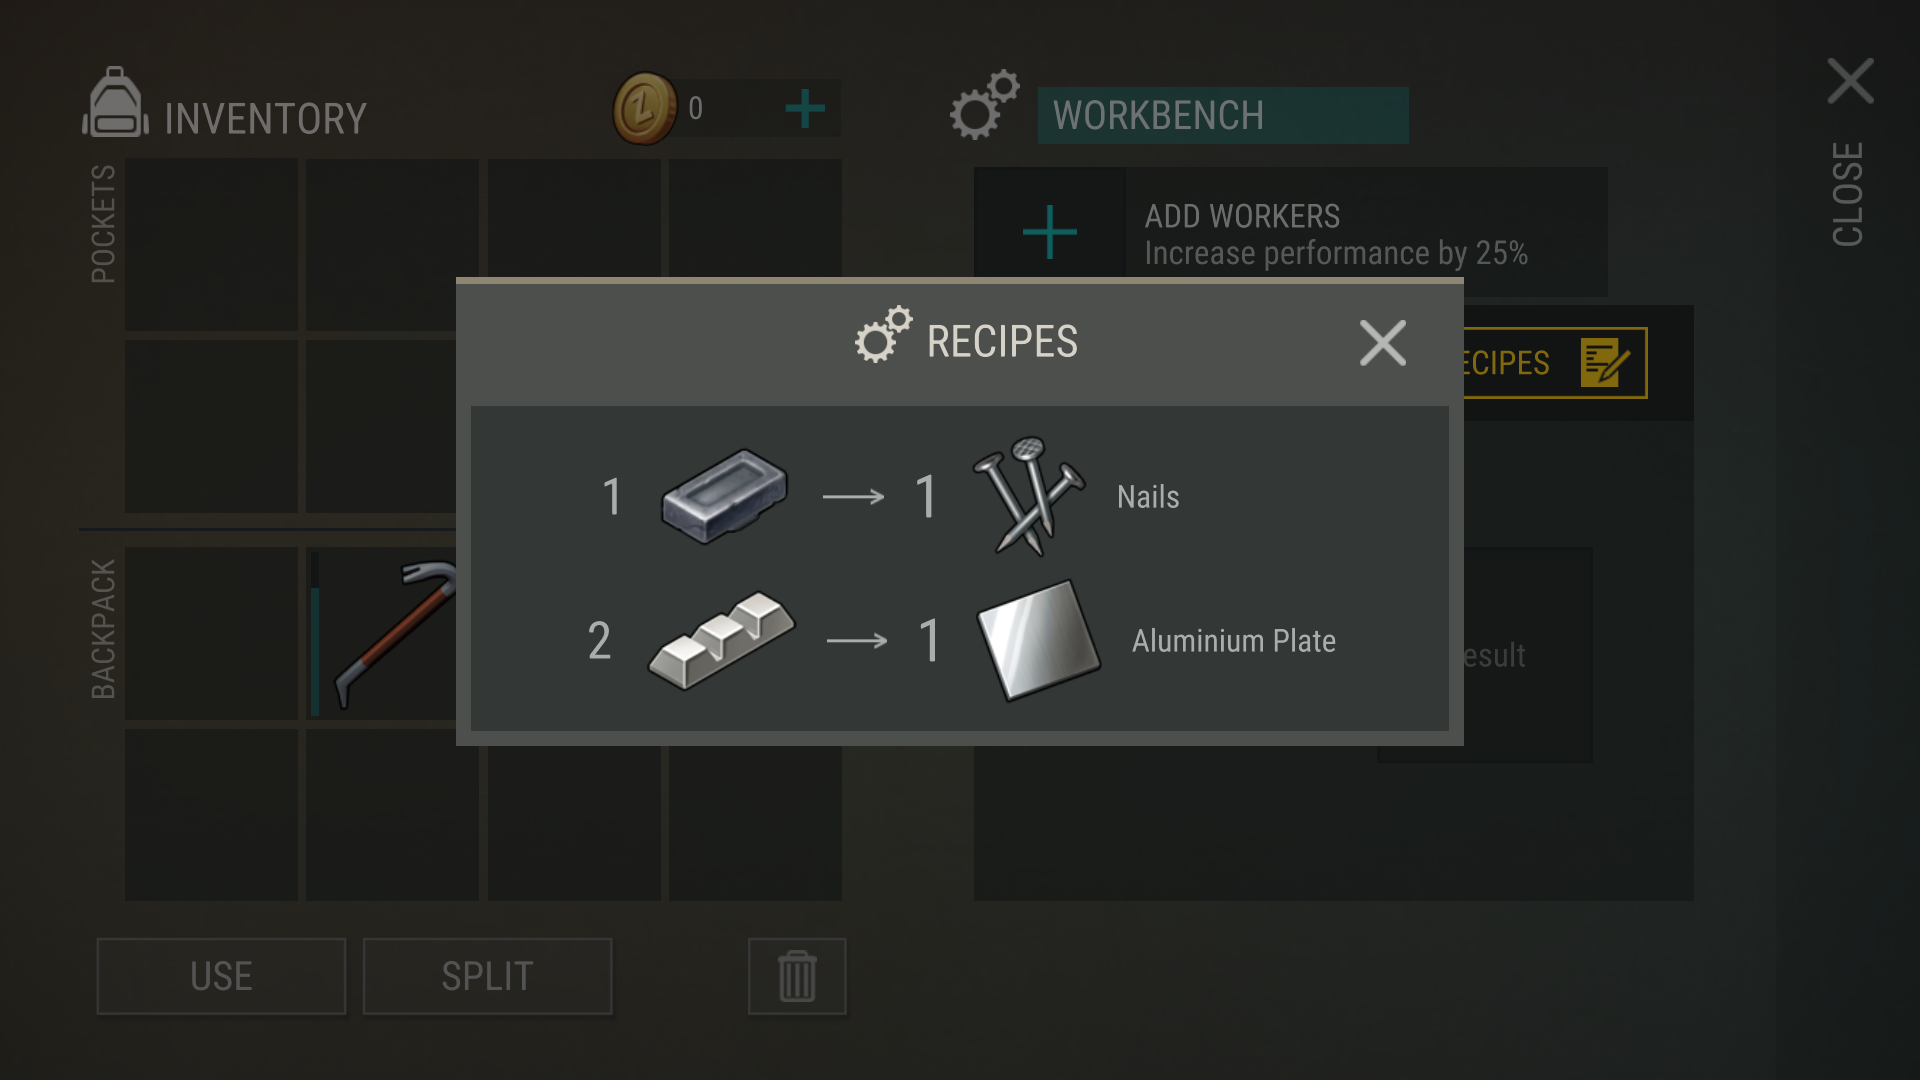Delete item with the trash can icon

click(x=797, y=976)
